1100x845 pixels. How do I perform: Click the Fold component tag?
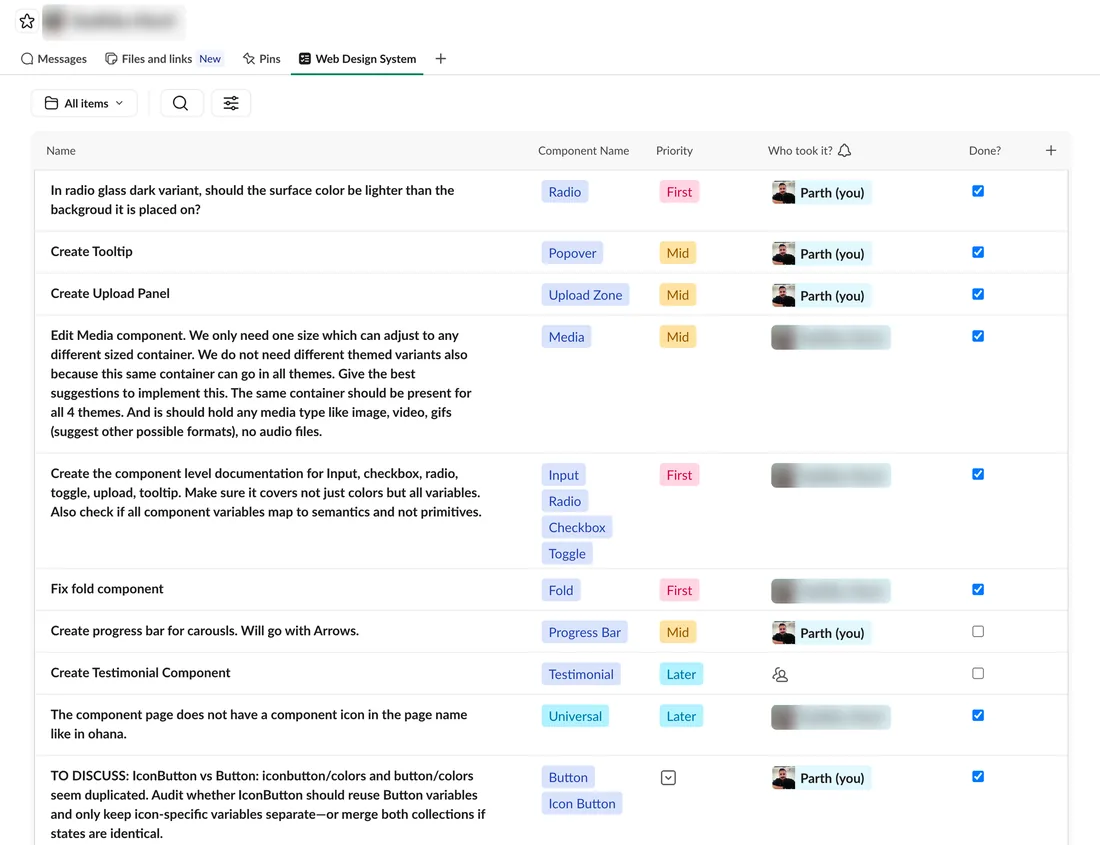tap(561, 590)
